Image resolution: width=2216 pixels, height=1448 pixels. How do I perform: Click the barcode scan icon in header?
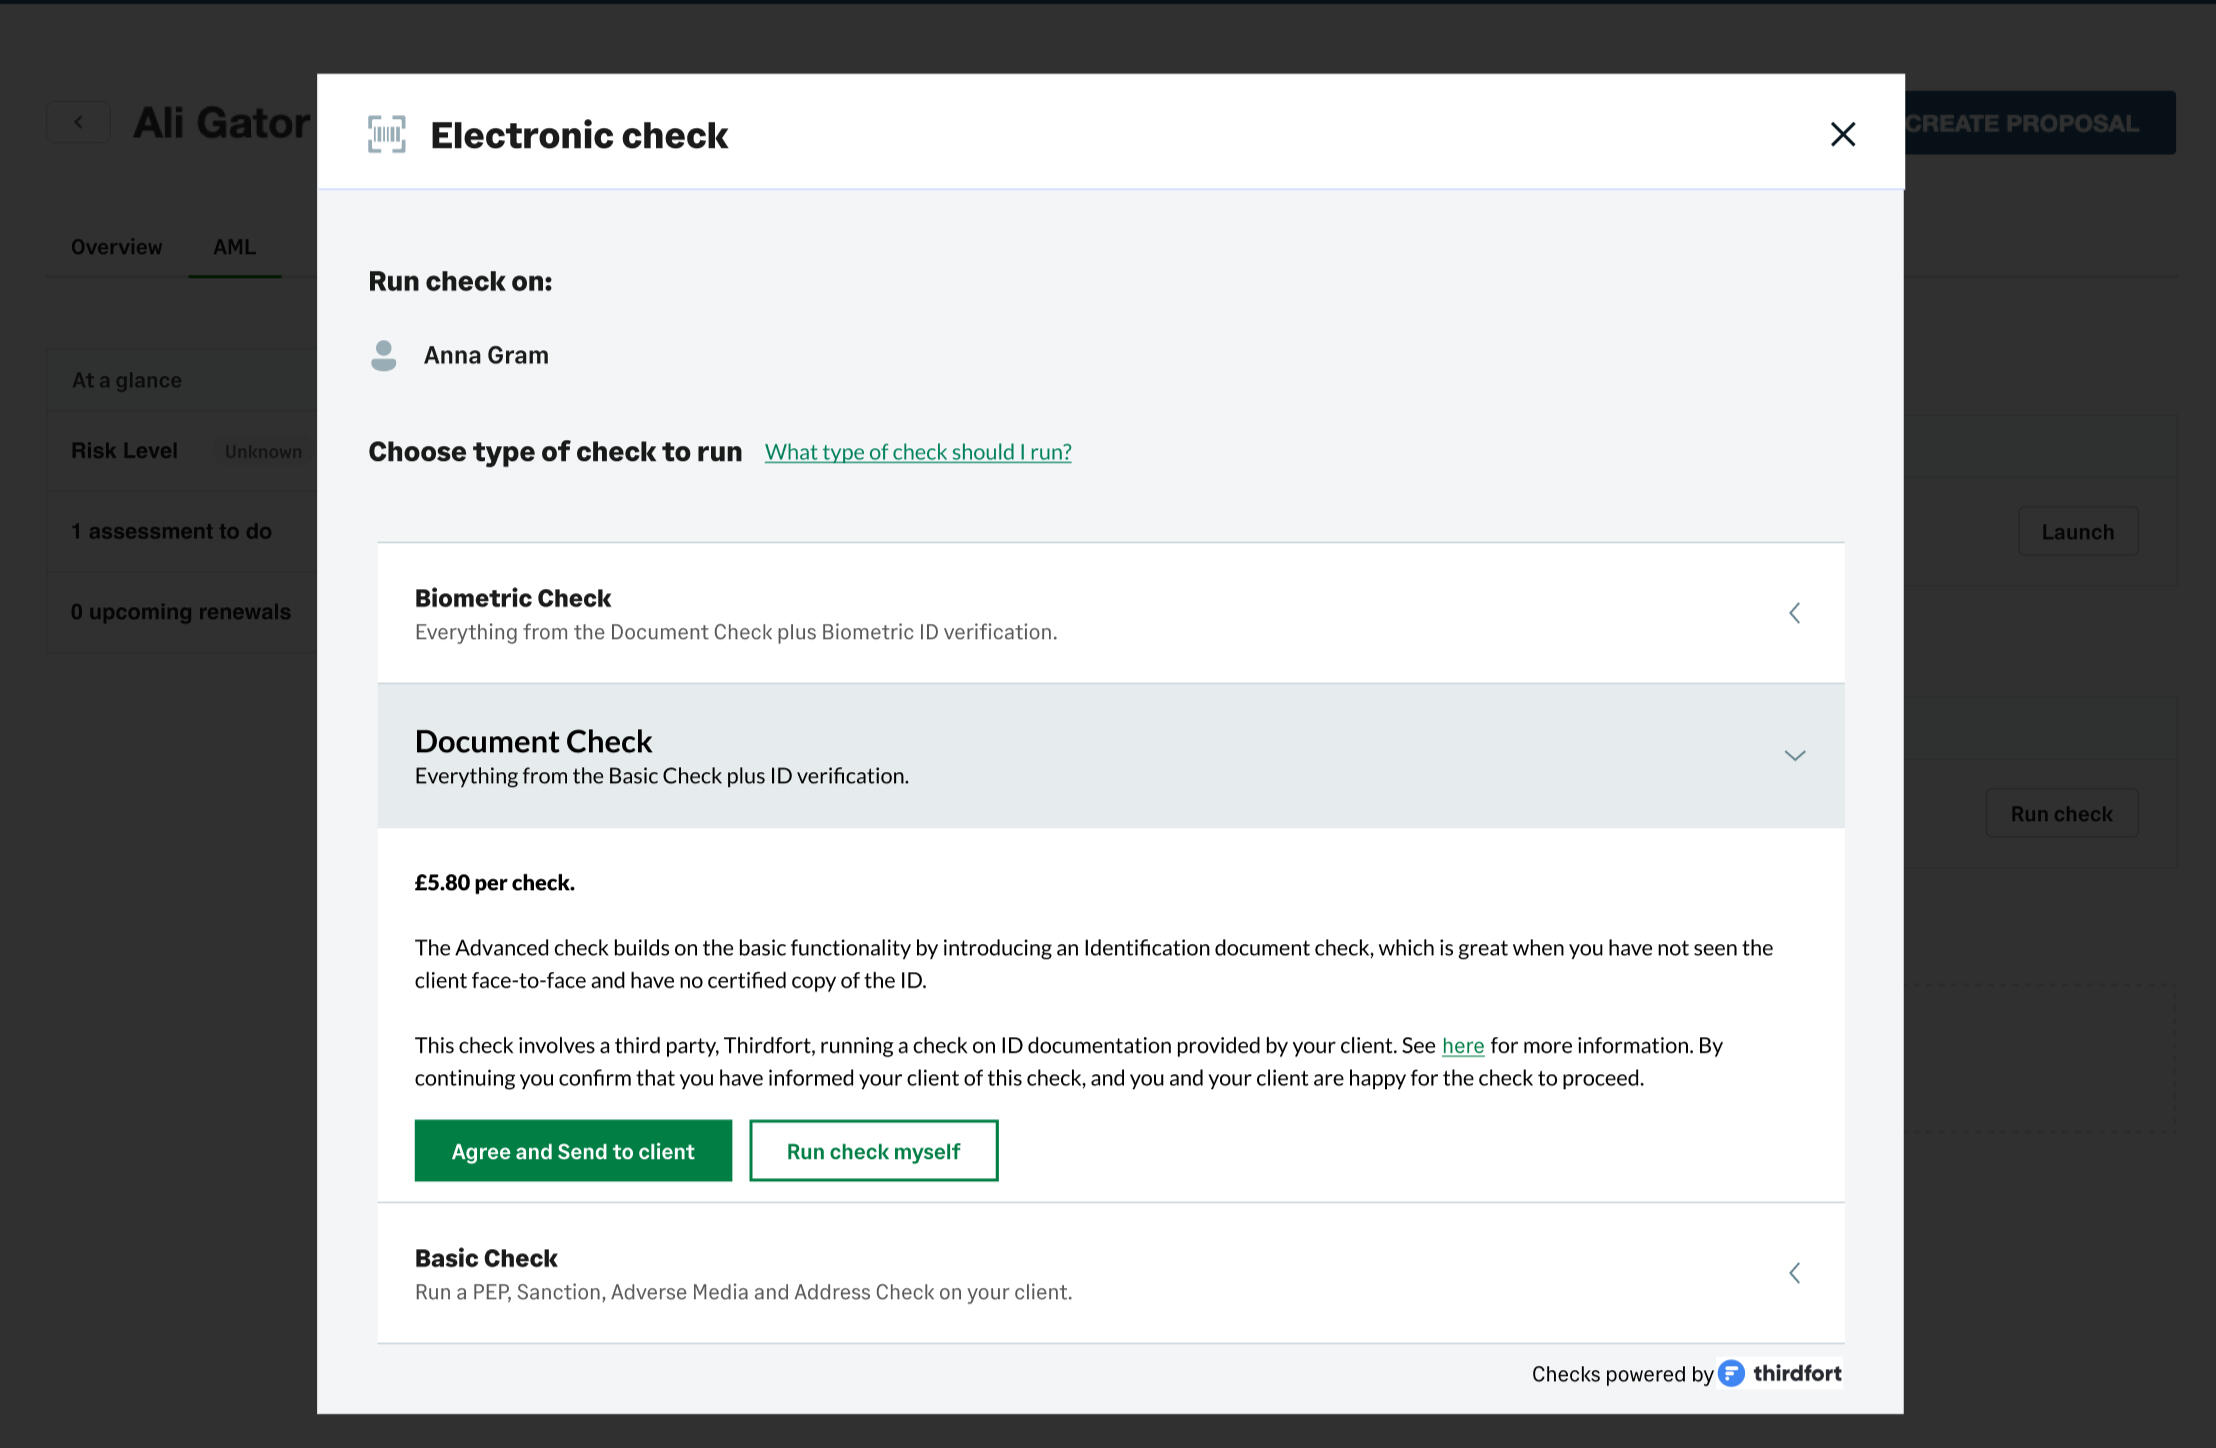click(x=387, y=134)
